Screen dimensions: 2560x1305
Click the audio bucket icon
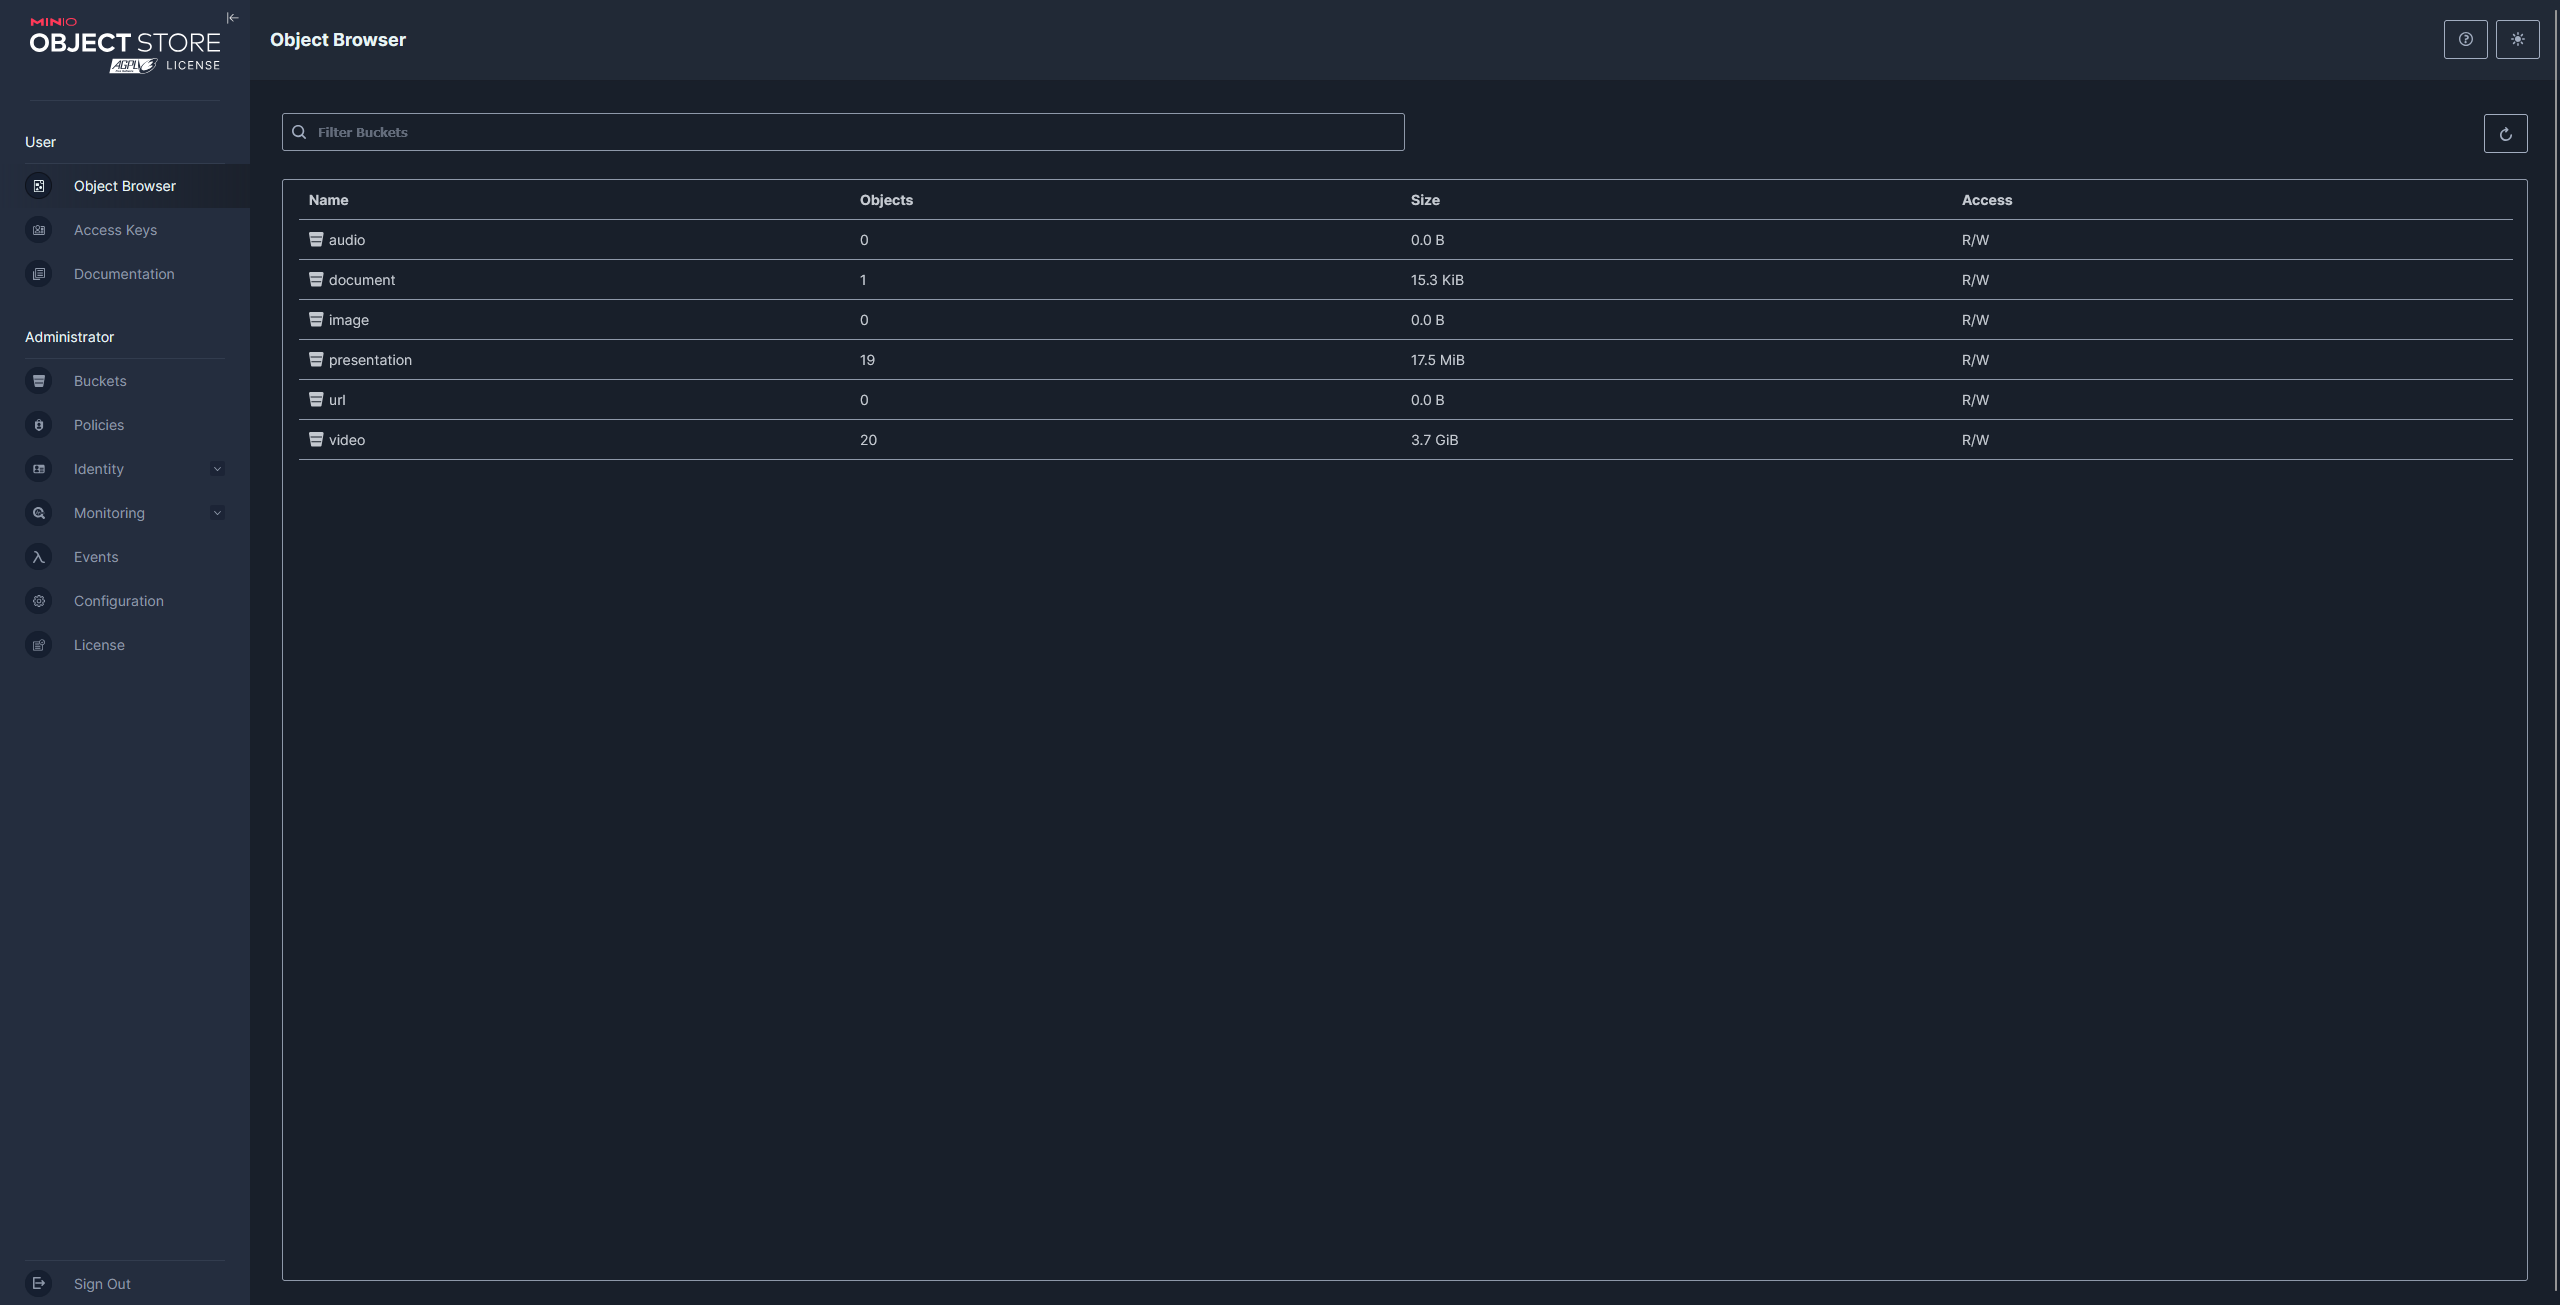coord(316,239)
